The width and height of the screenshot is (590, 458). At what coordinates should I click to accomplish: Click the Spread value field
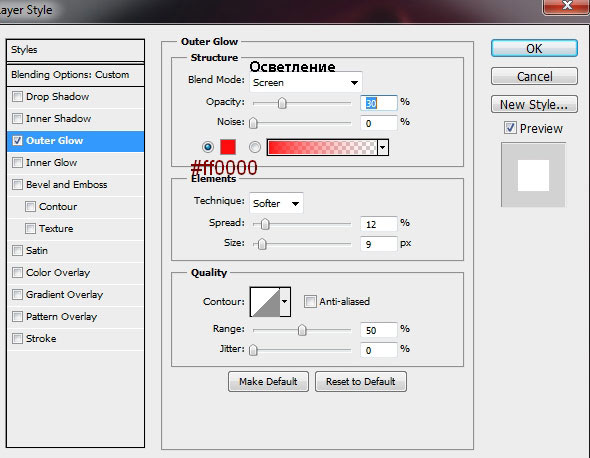click(379, 224)
